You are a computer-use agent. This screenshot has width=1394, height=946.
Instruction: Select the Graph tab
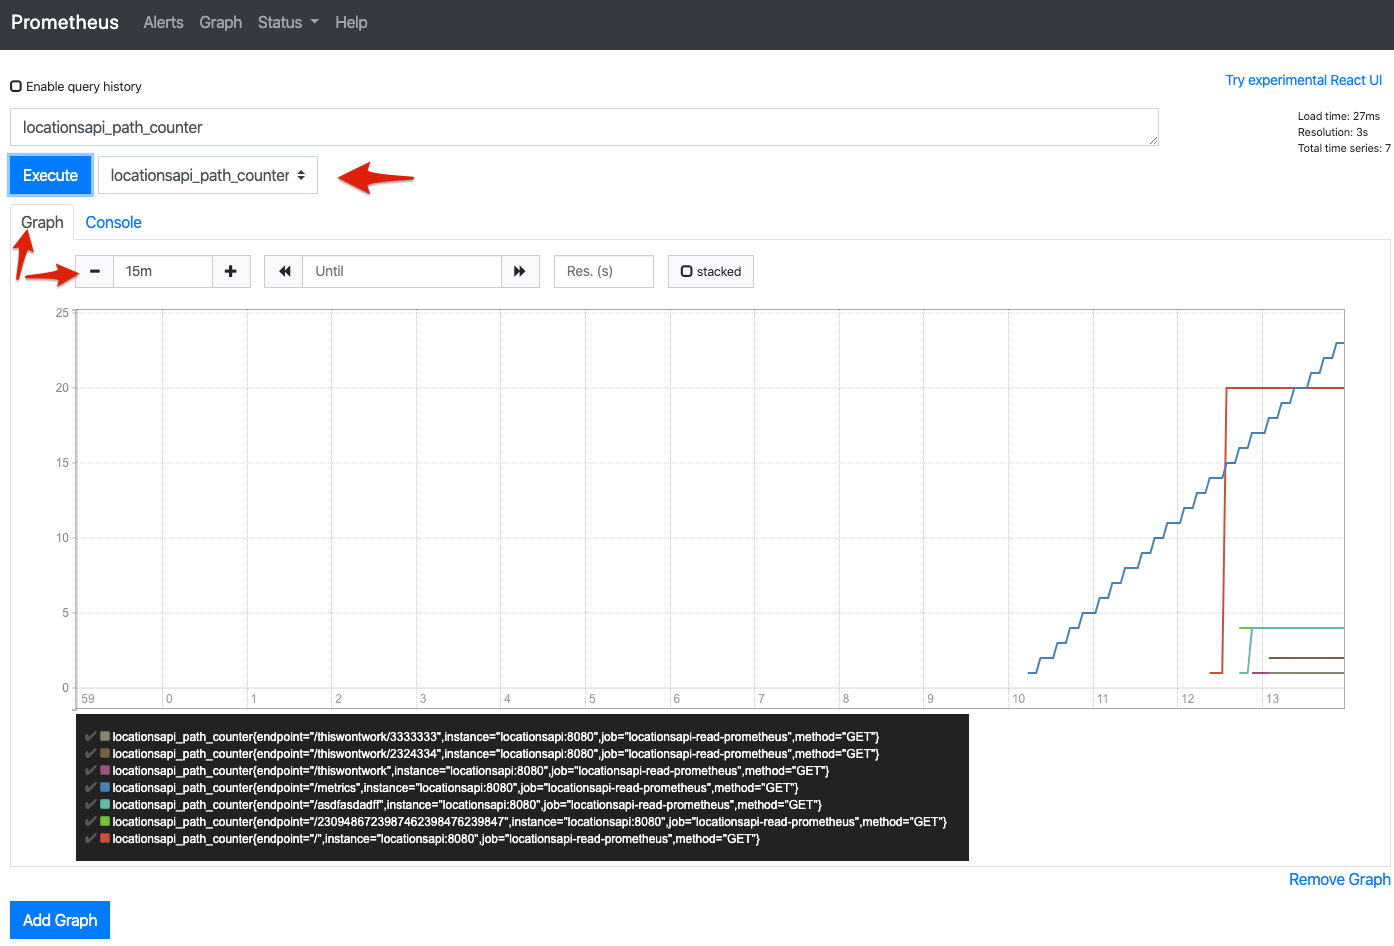[x=41, y=222]
